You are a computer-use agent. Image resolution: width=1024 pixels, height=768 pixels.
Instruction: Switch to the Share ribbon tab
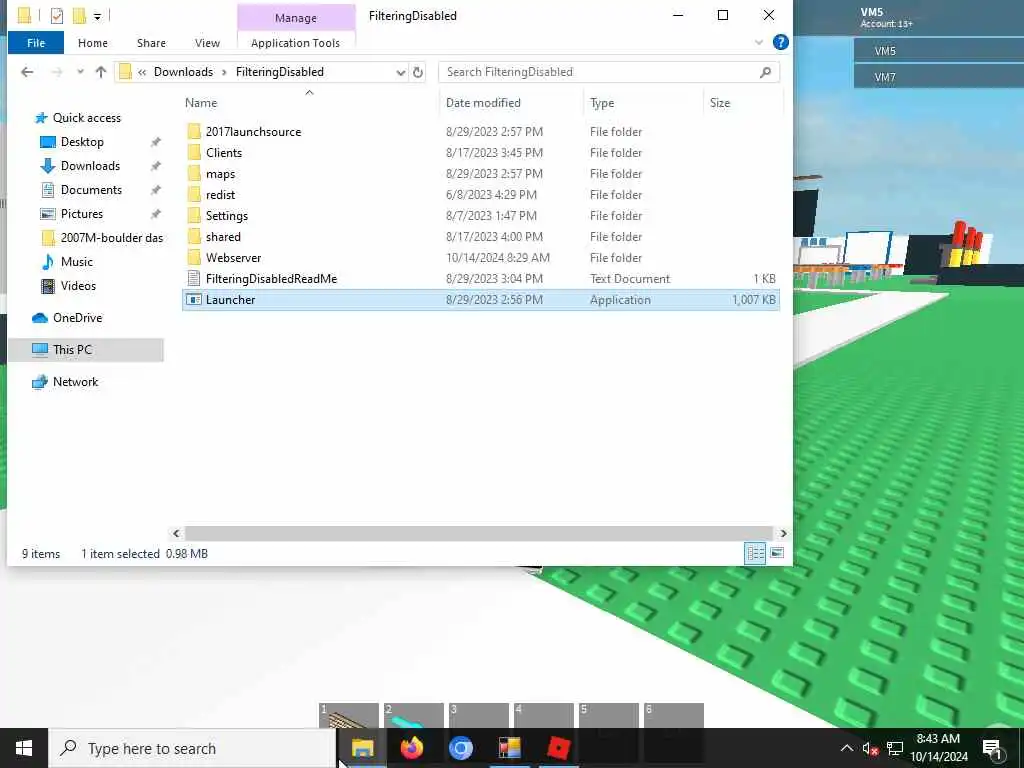(151, 43)
